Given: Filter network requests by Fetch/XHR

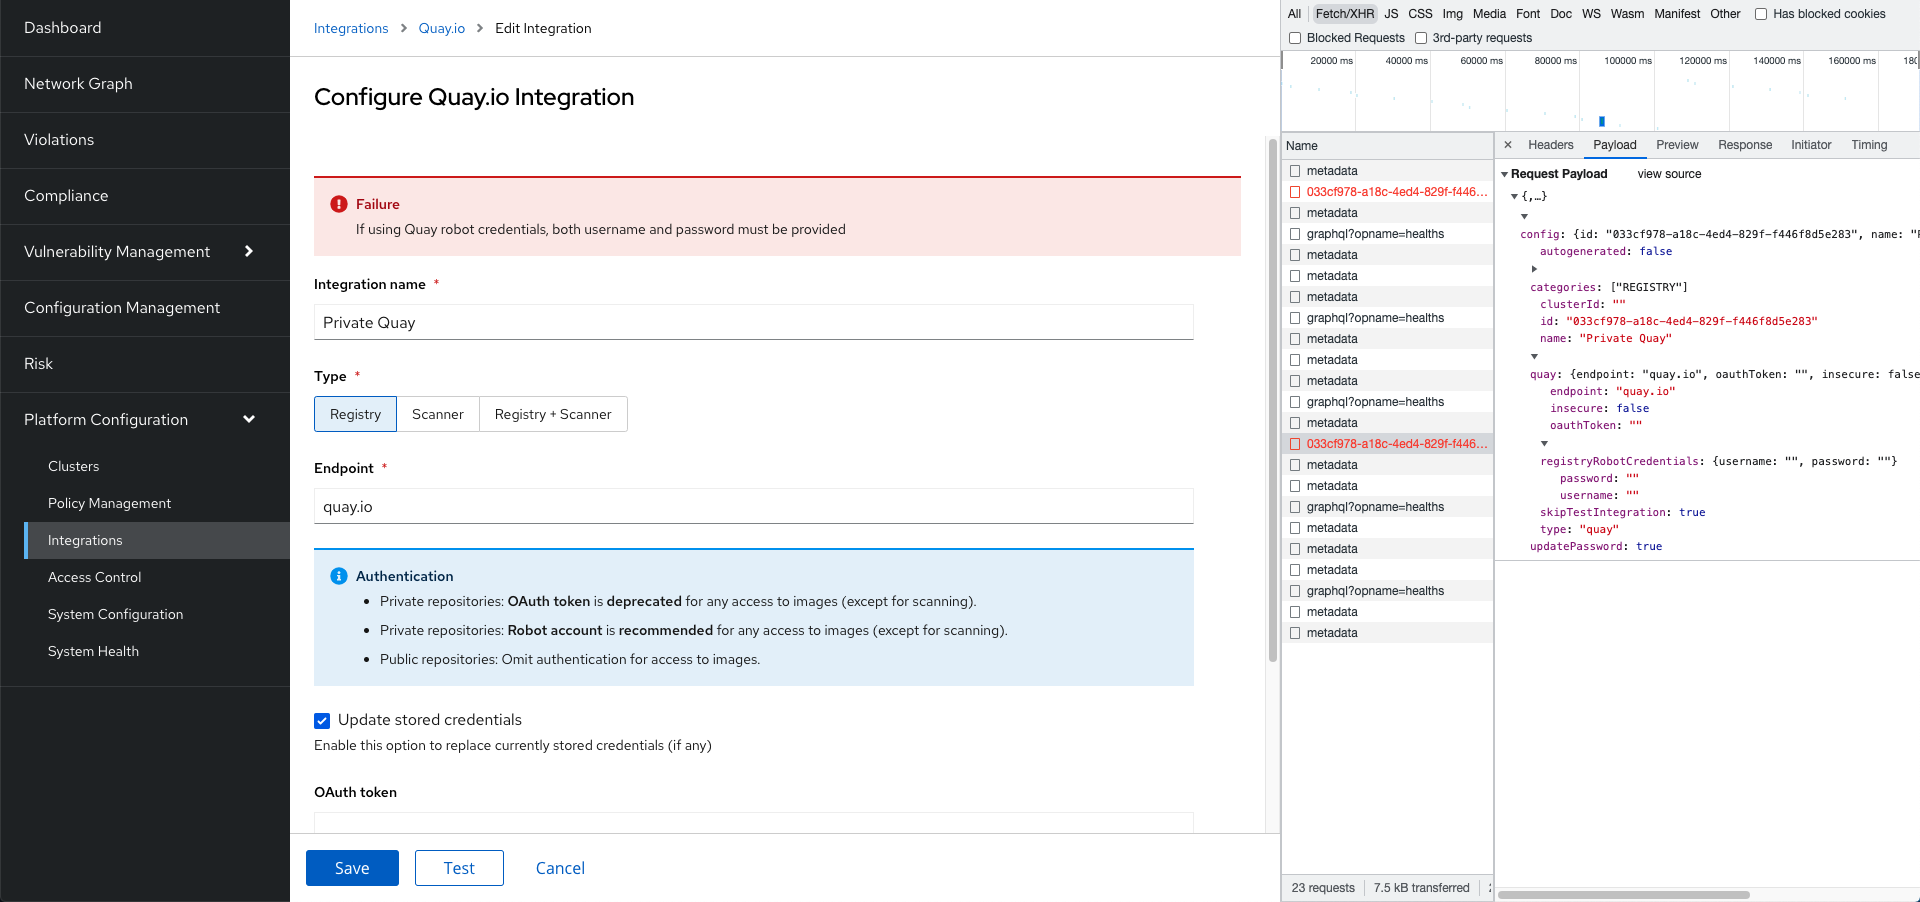Looking at the screenshot, I should [1345, 14].
